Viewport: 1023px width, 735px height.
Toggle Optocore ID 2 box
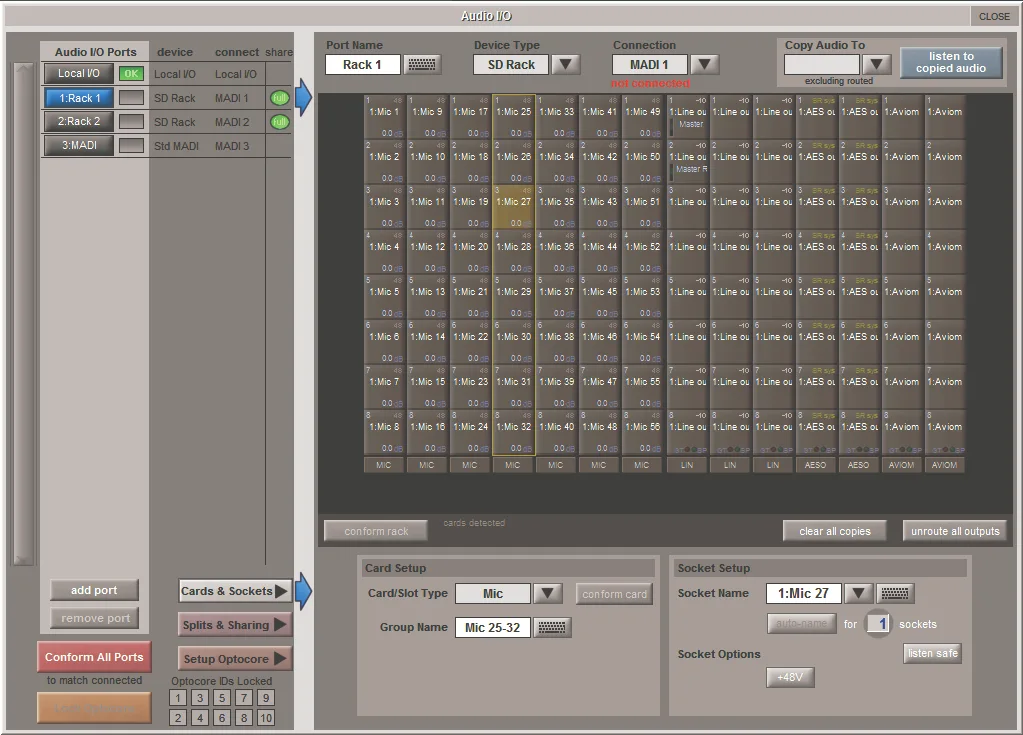(178, 718)
